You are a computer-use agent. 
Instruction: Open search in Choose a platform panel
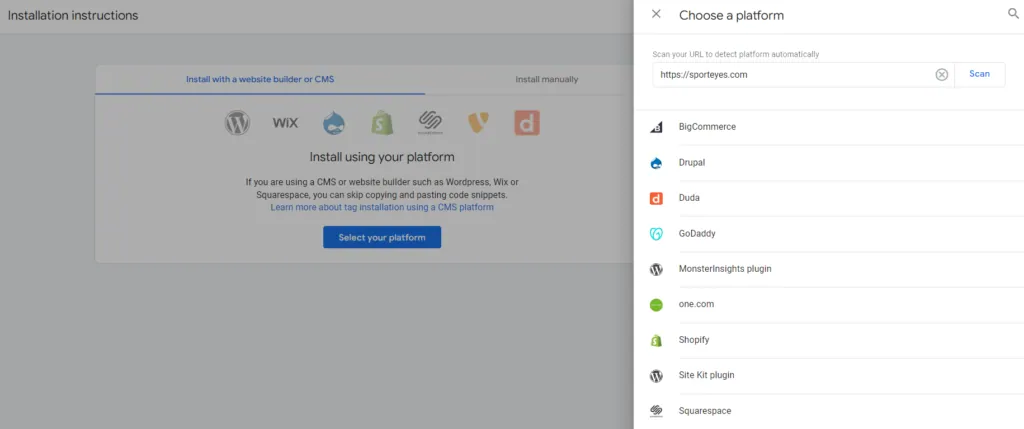click(1014, 14)
